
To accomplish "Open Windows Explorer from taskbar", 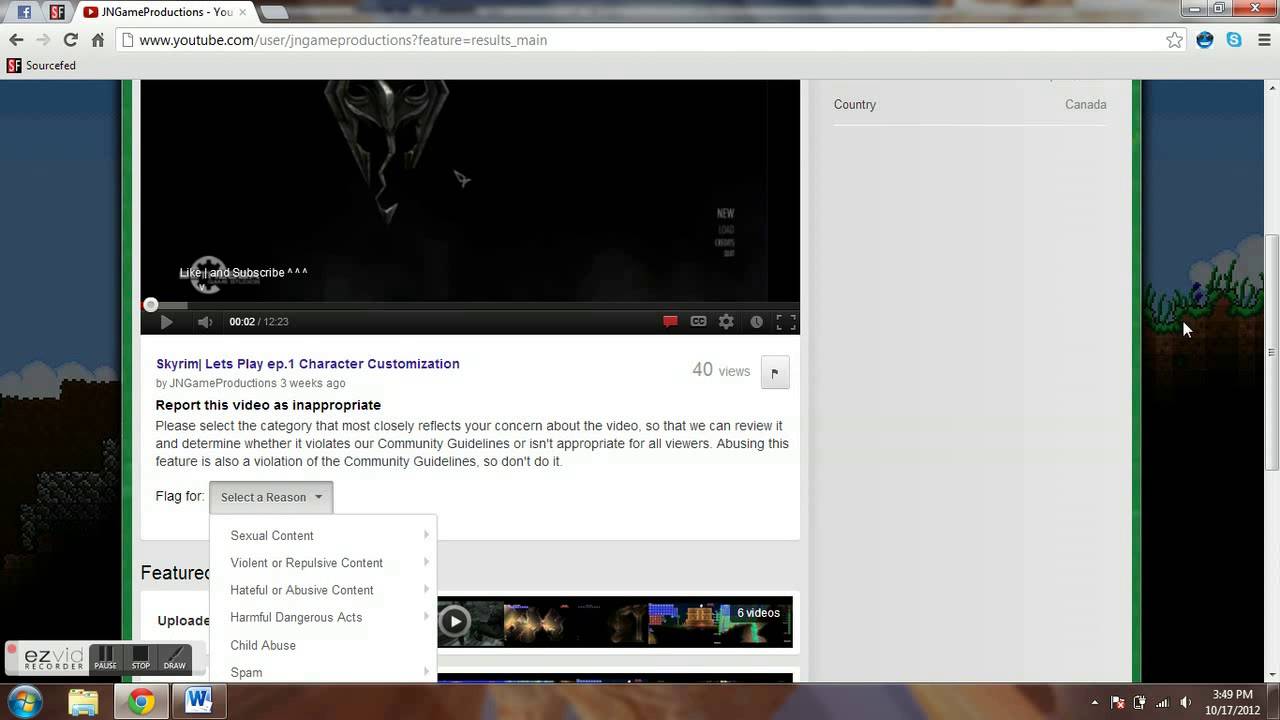I will pyautogui.click(x=83, y=702).
